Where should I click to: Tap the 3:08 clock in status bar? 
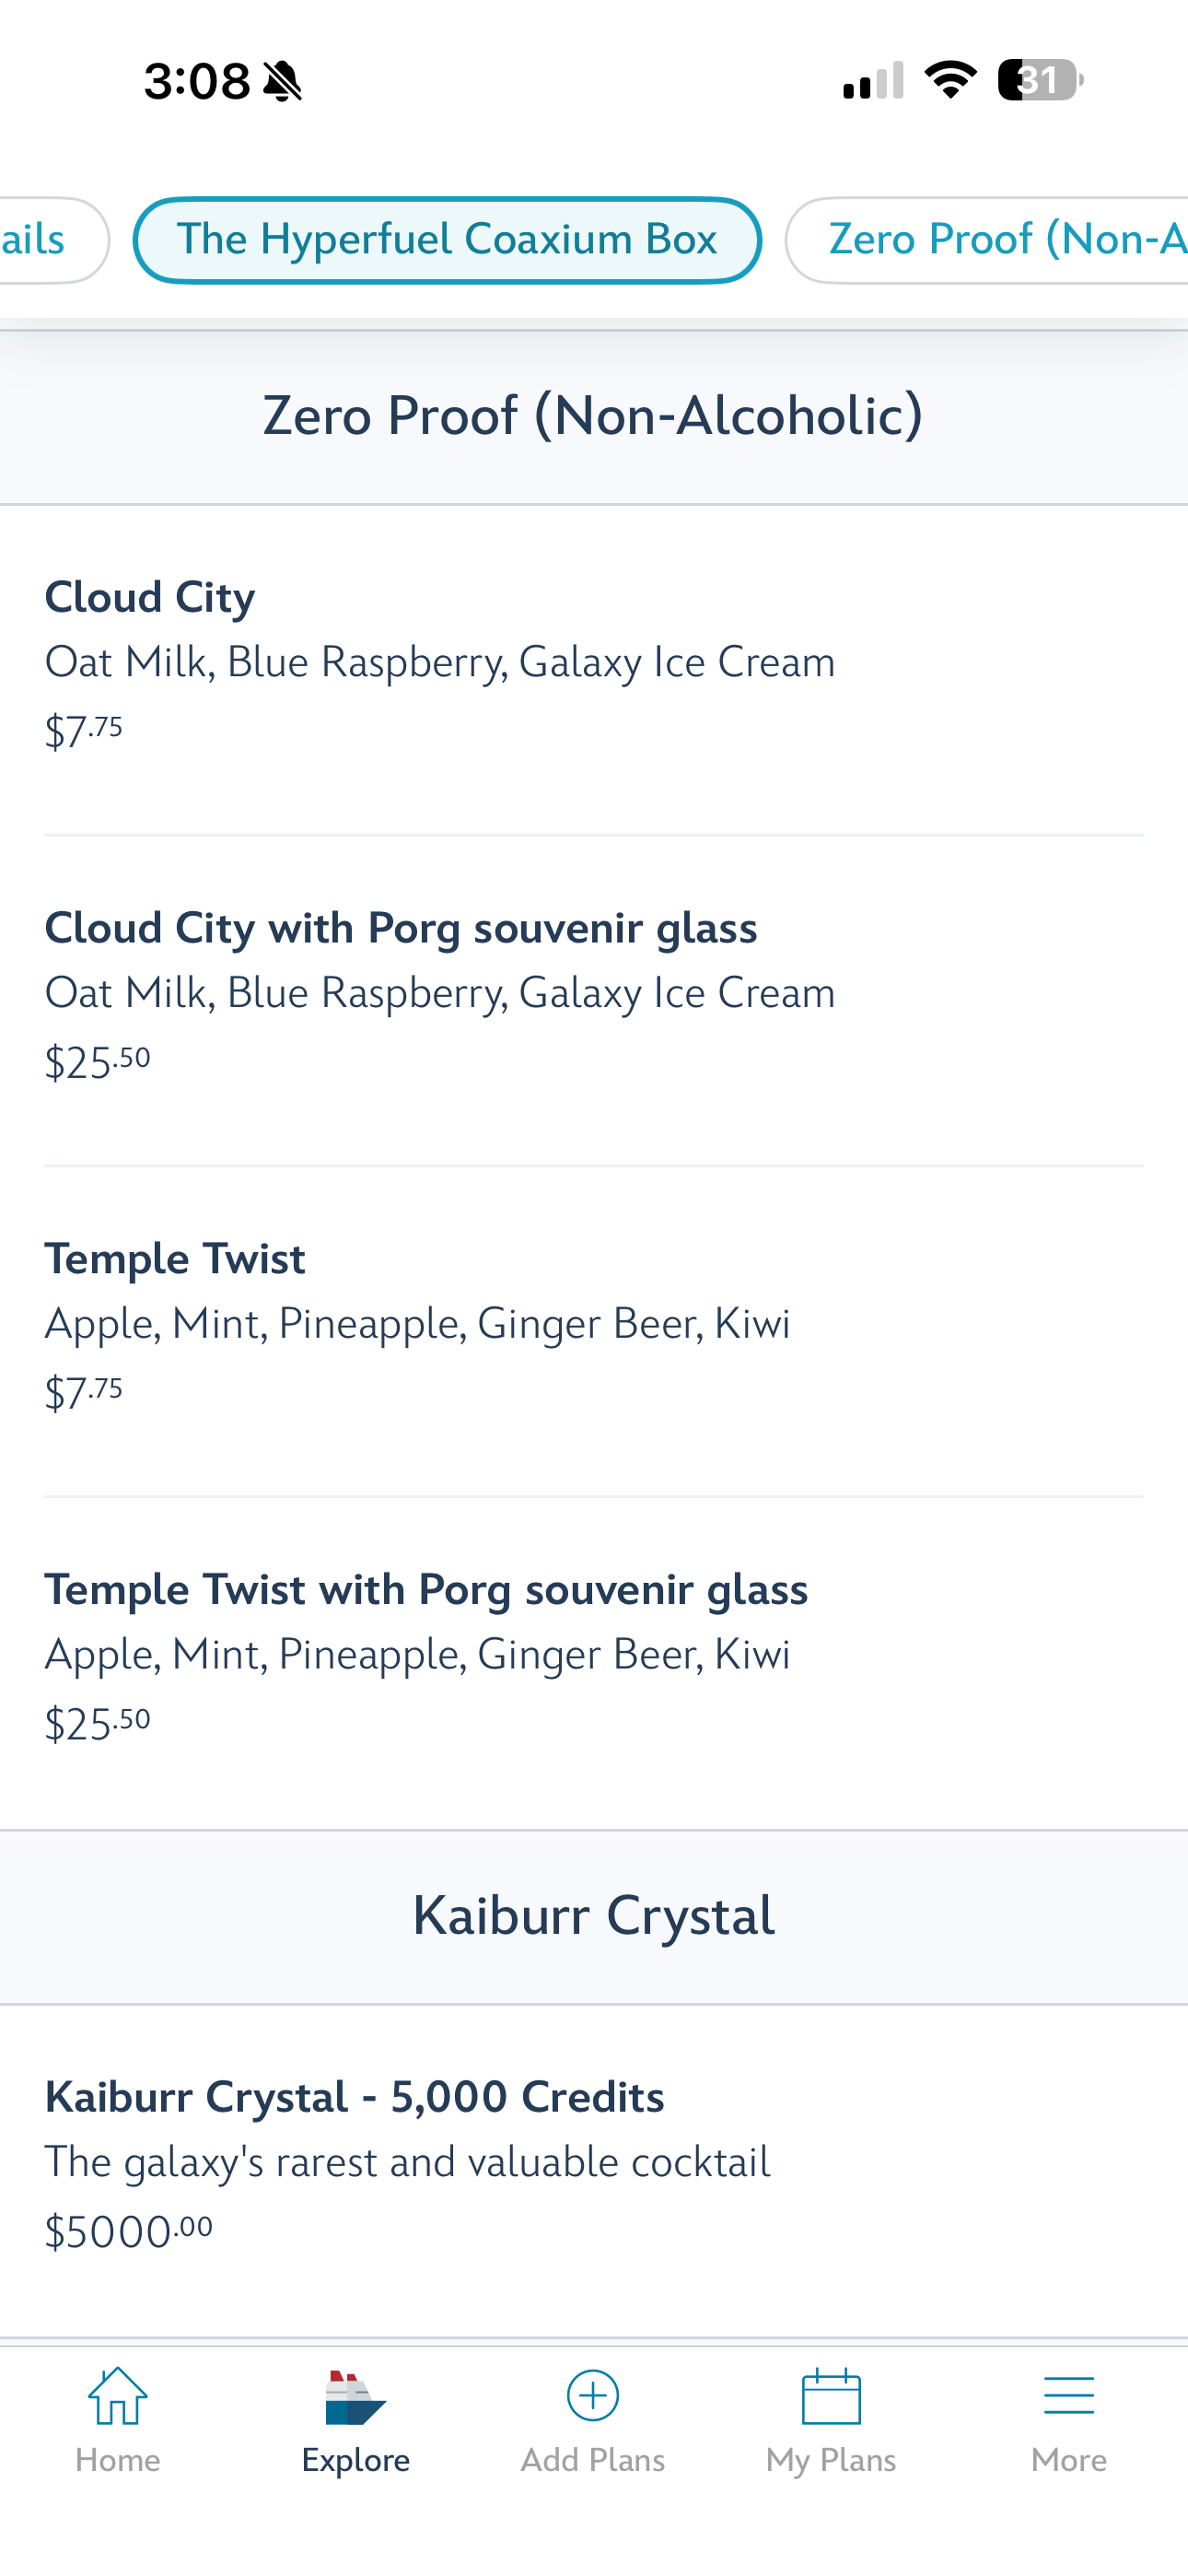[x=197, y=81]
